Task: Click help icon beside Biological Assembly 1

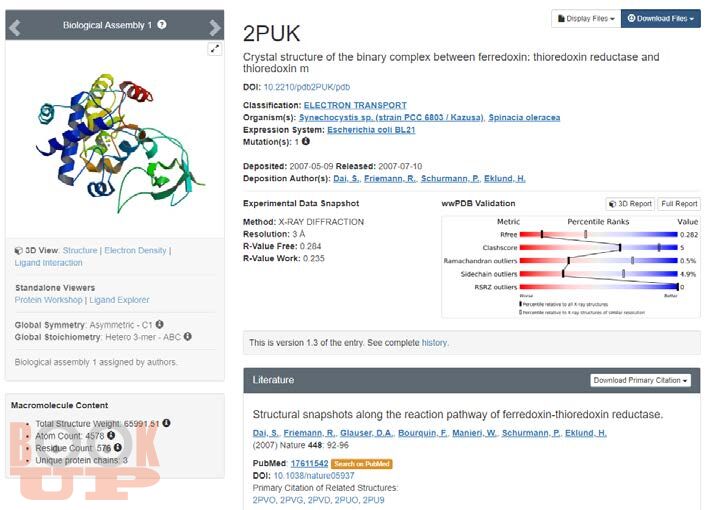Action: pos(162,24)
